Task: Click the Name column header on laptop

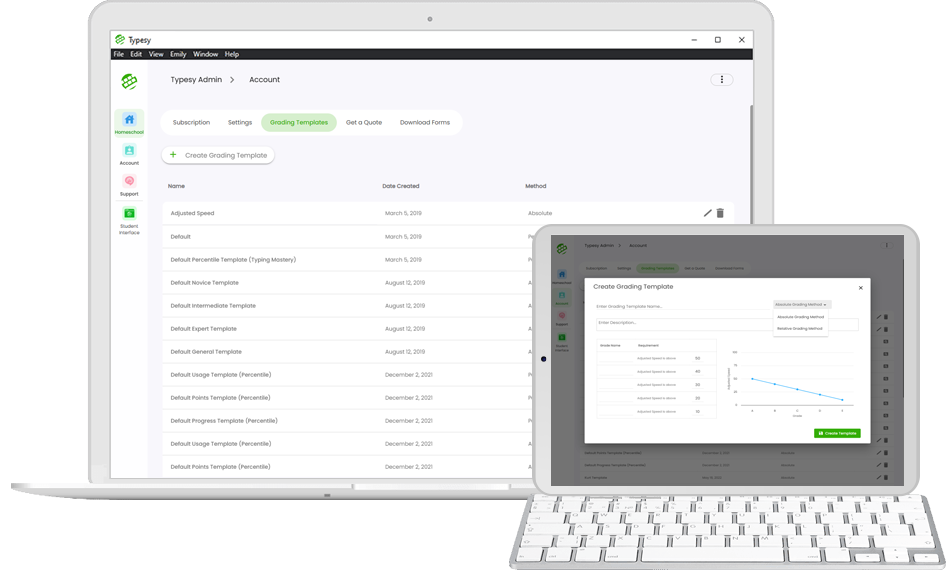Action: (176, 186)
